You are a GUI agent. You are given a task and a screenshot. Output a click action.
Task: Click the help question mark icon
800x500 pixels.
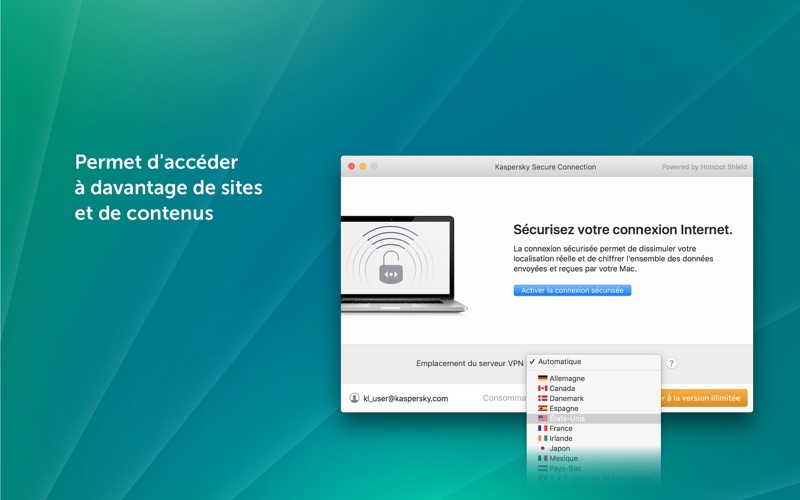pos(672,363)
